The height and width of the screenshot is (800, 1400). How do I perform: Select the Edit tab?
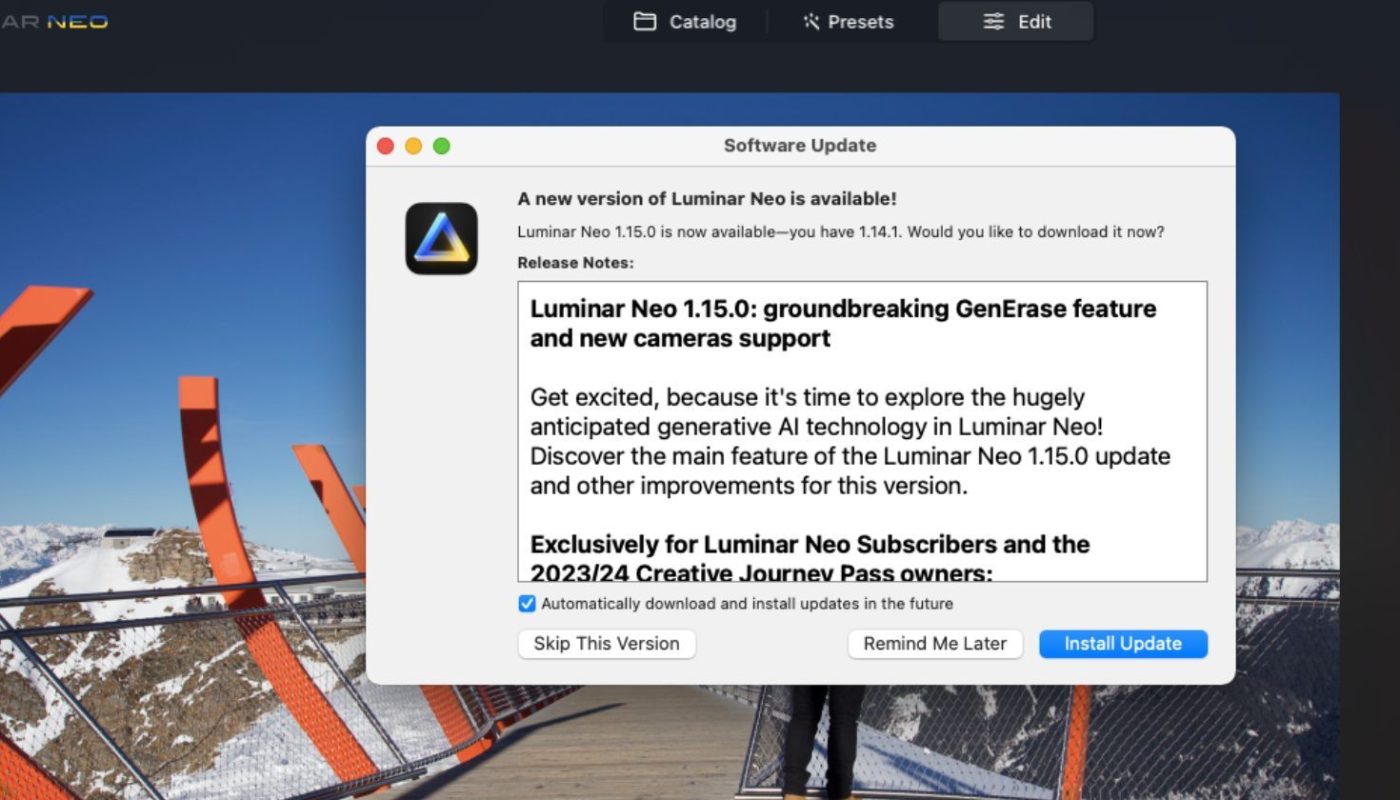pyautogui.click(x=1016, y=21)
